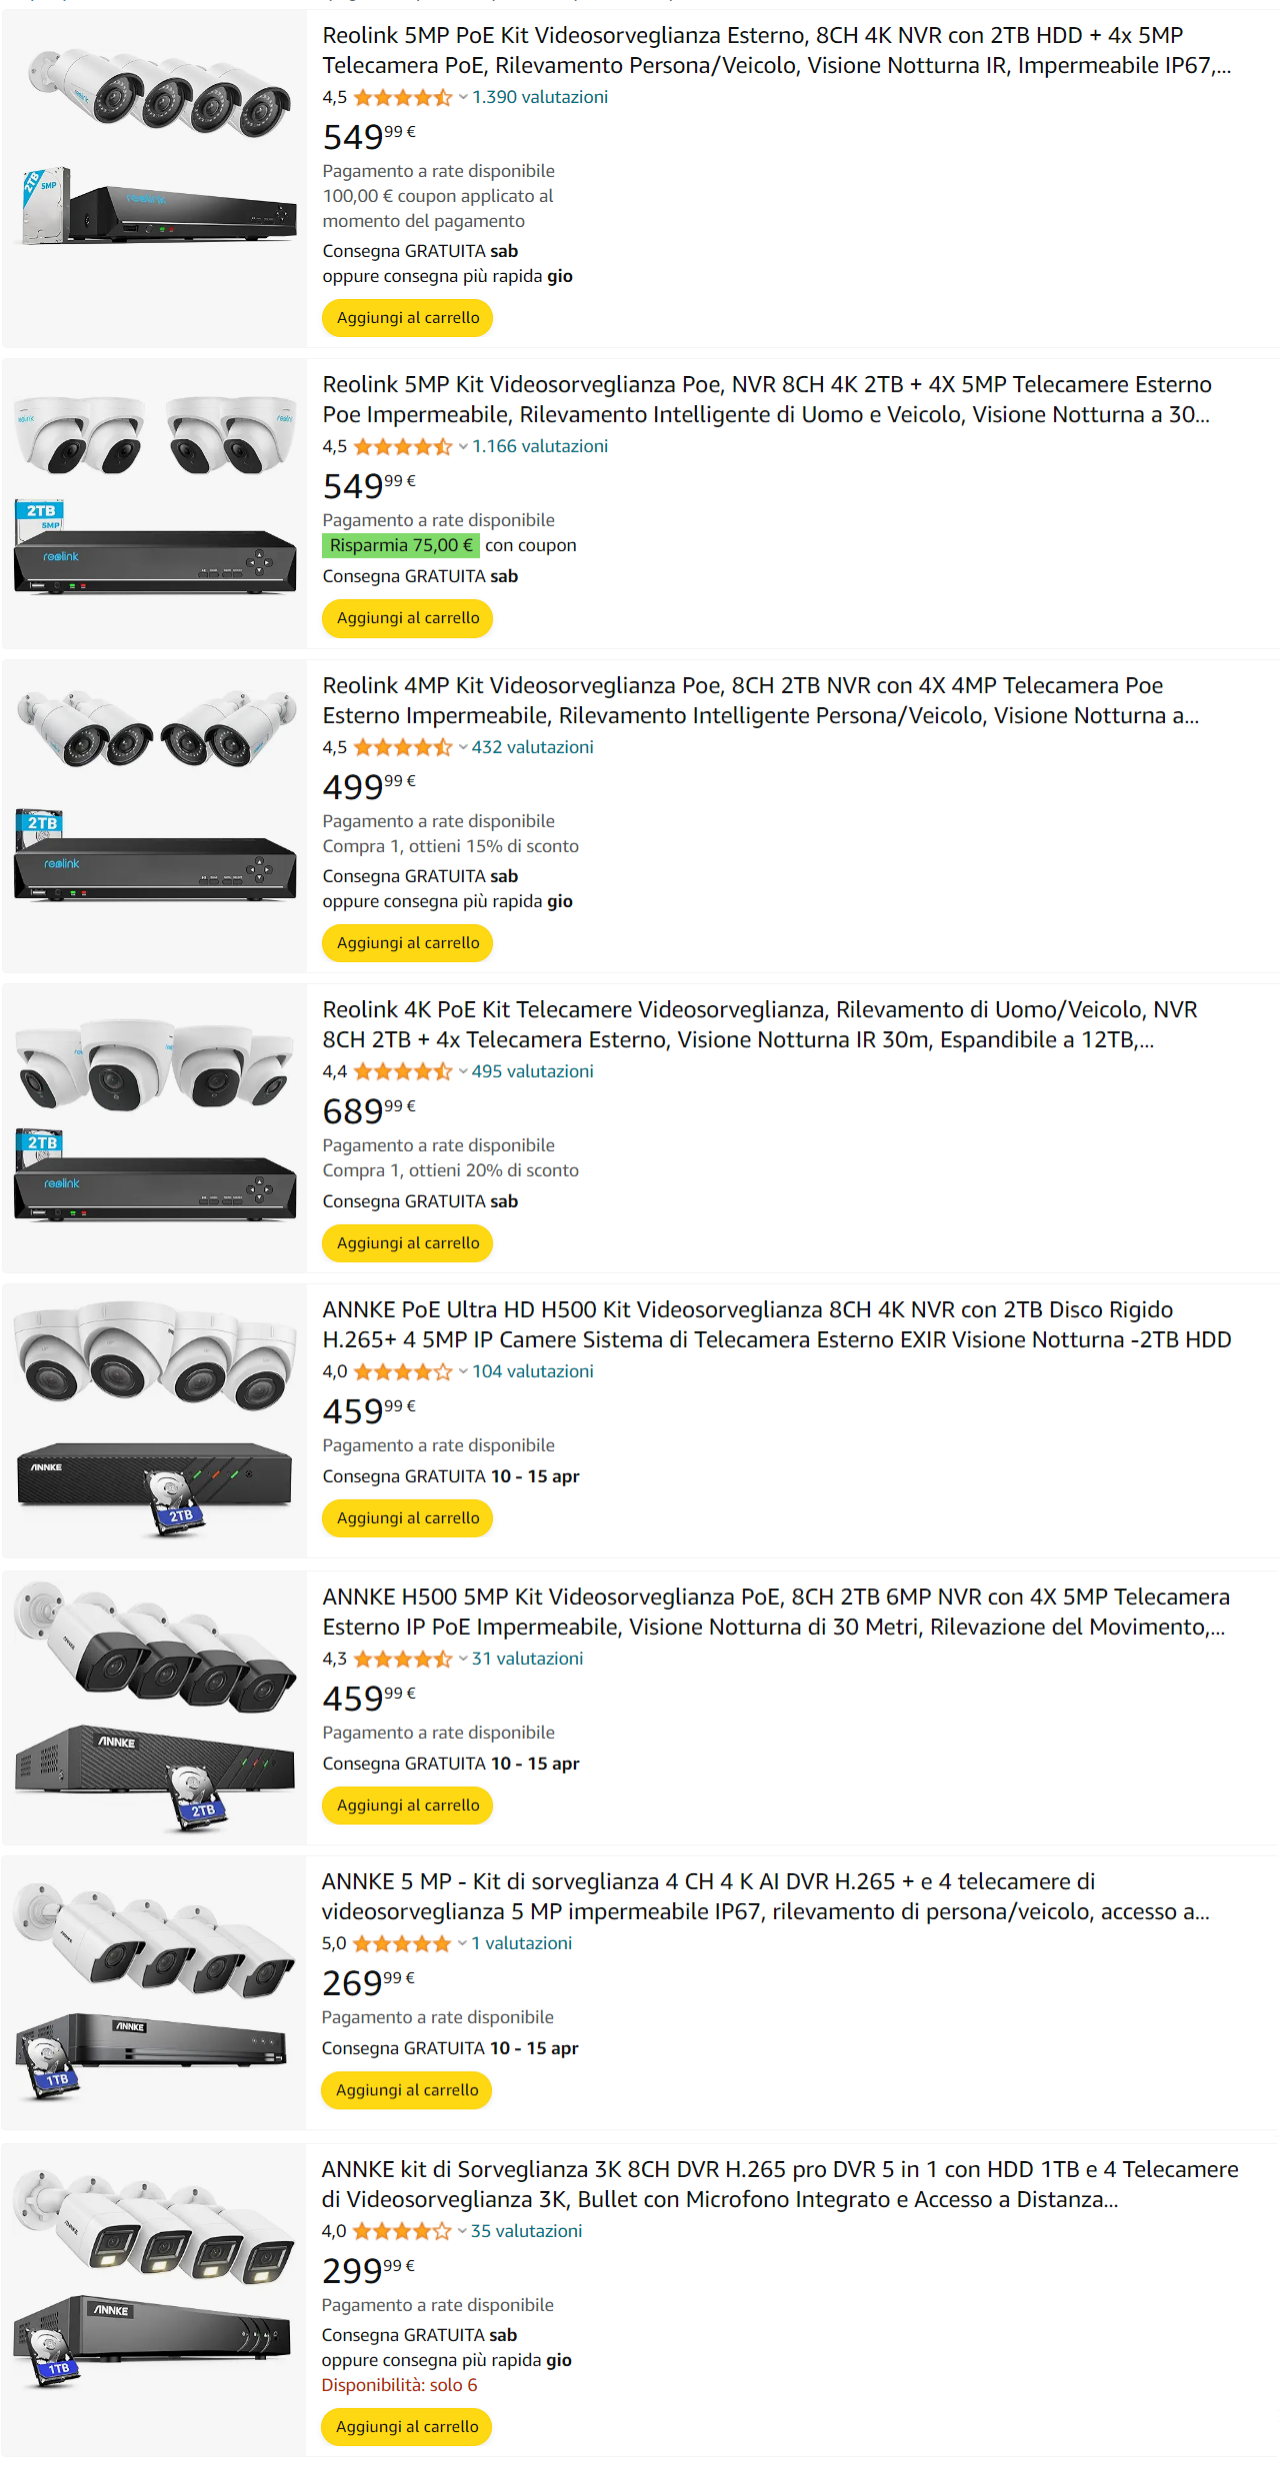This screenshot has width=1280, height=2467.
Task: Click the Risparmia 75,00 € coupon badge
Action: pyautogui.click(x=400, y=545)
